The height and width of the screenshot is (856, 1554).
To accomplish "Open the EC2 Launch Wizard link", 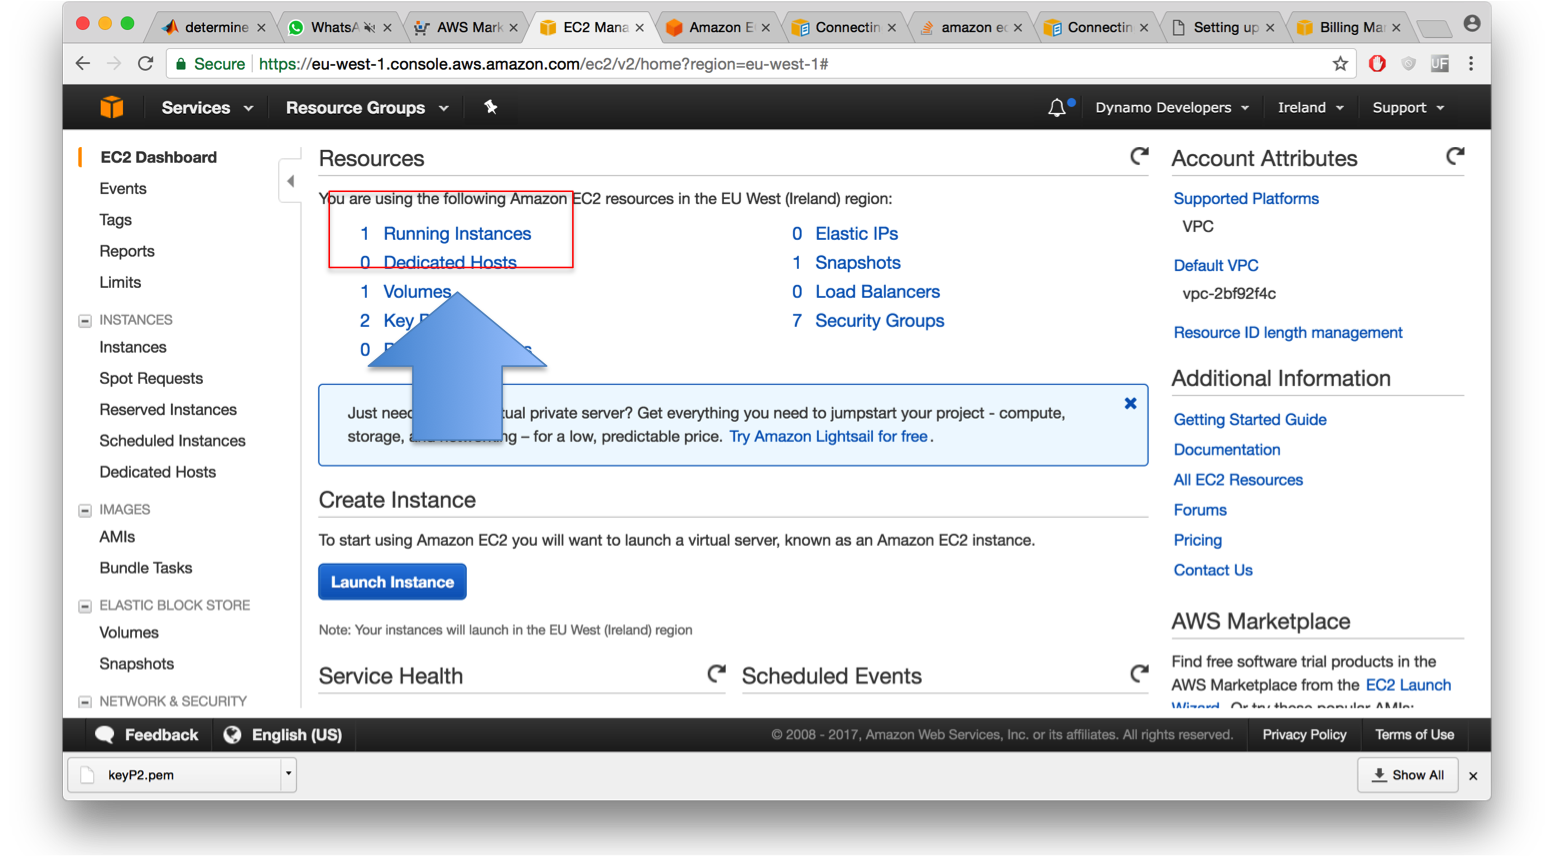I will pyautogui.click(x=1408, y=685).
